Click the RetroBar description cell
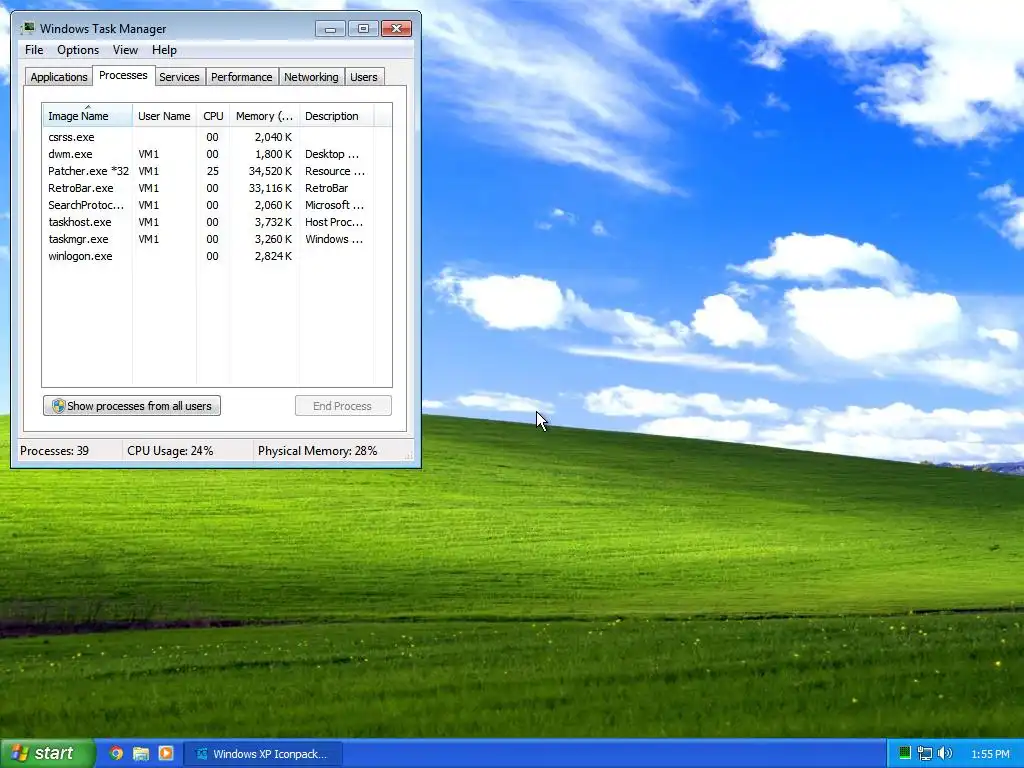Viewport: 1024px width, 768px height. tap(327, 188)
